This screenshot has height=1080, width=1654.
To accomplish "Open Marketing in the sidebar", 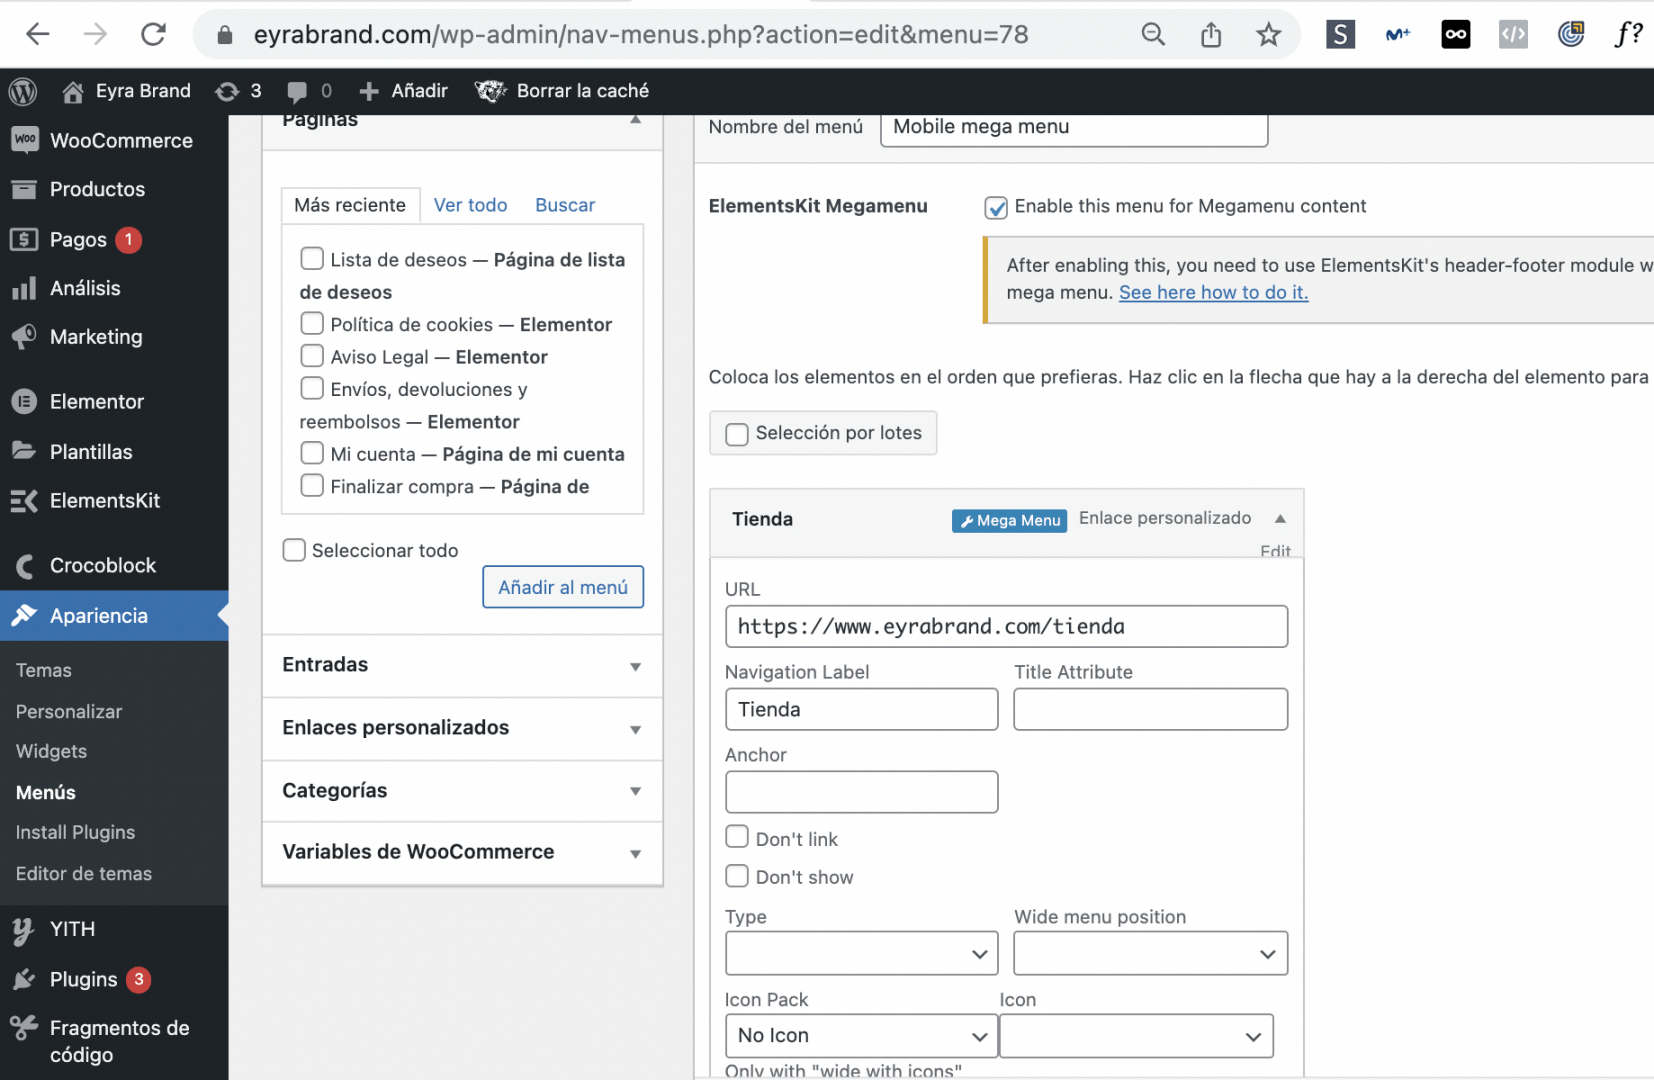I will point(114,337).
